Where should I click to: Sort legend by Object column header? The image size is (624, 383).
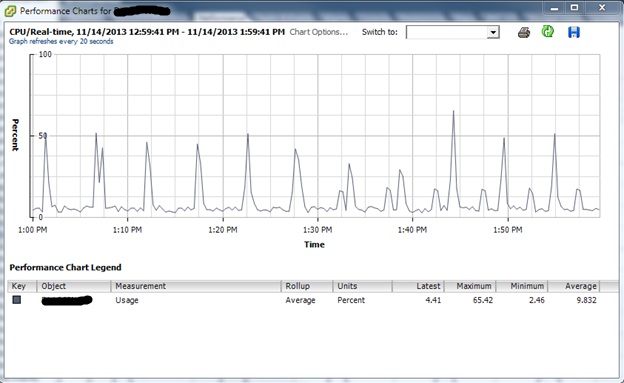coord(74,286)
